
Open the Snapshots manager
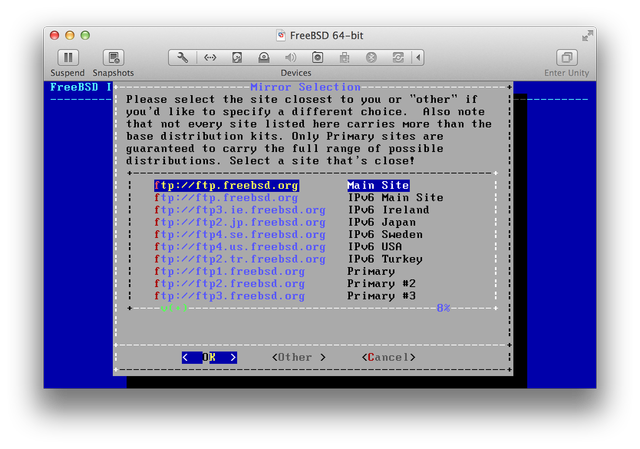[x=113, y=58]
